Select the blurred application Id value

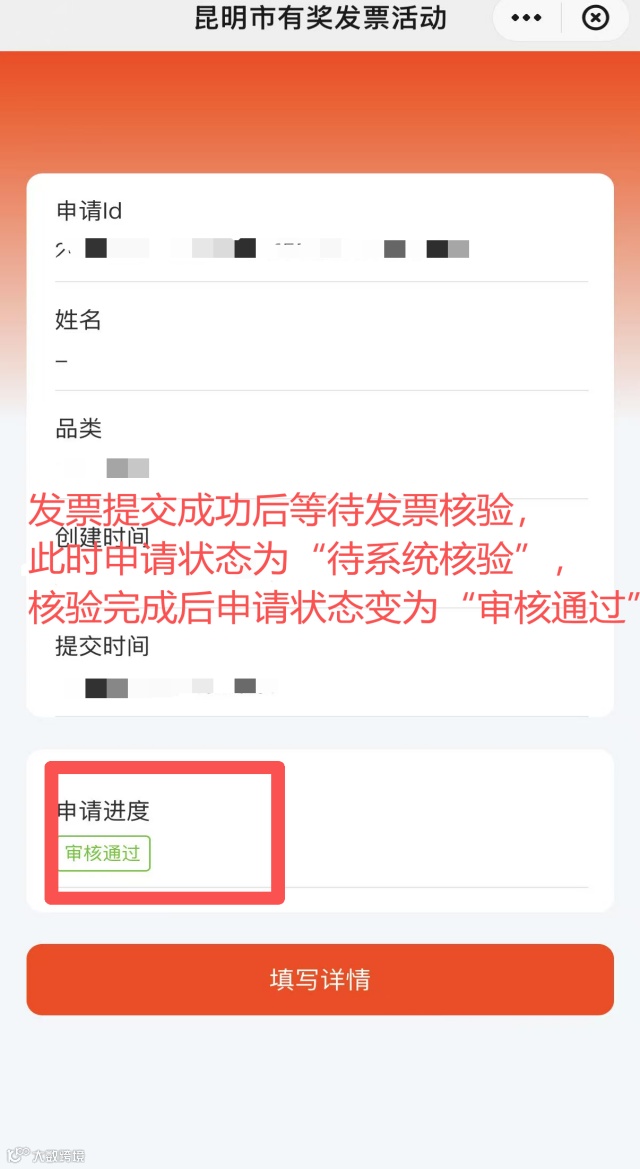coord(263,248)
